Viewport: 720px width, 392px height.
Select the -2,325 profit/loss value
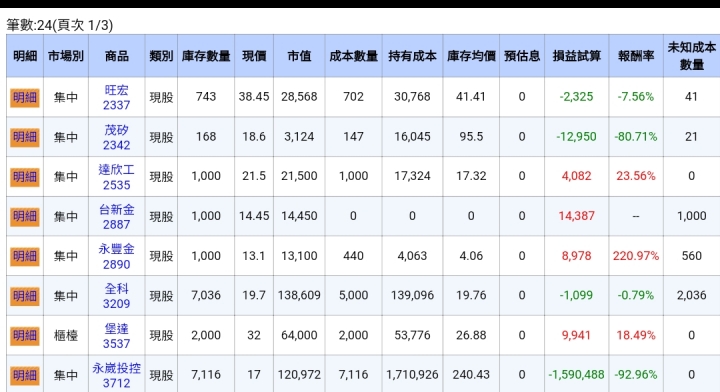(x=576, y=97)
